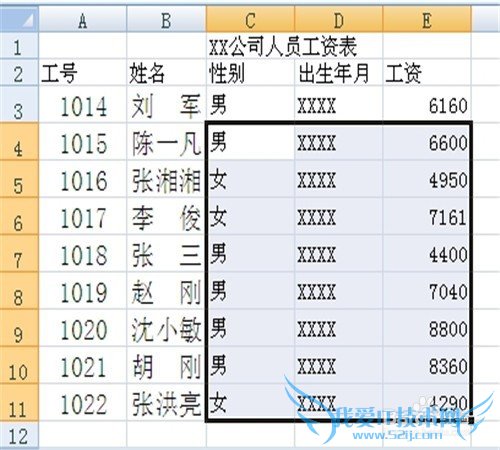This screenshot has height=450, width=500.
Task: Select row 11 header
Action: 19,402
